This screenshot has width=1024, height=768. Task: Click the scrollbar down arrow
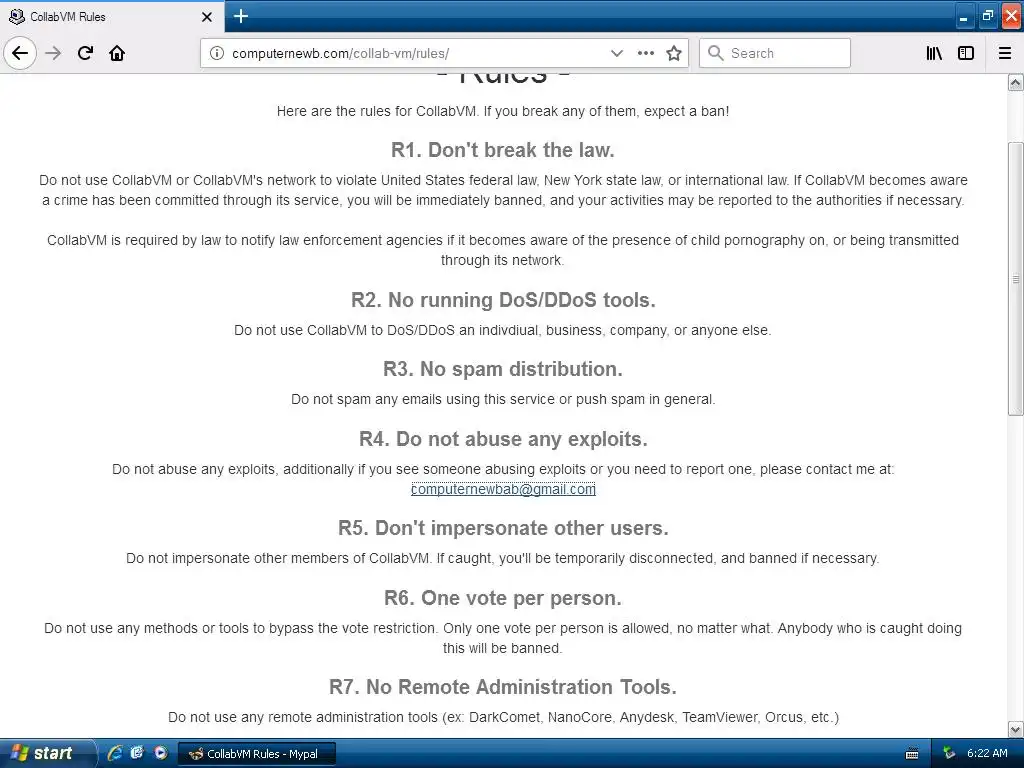[1015, 729]
